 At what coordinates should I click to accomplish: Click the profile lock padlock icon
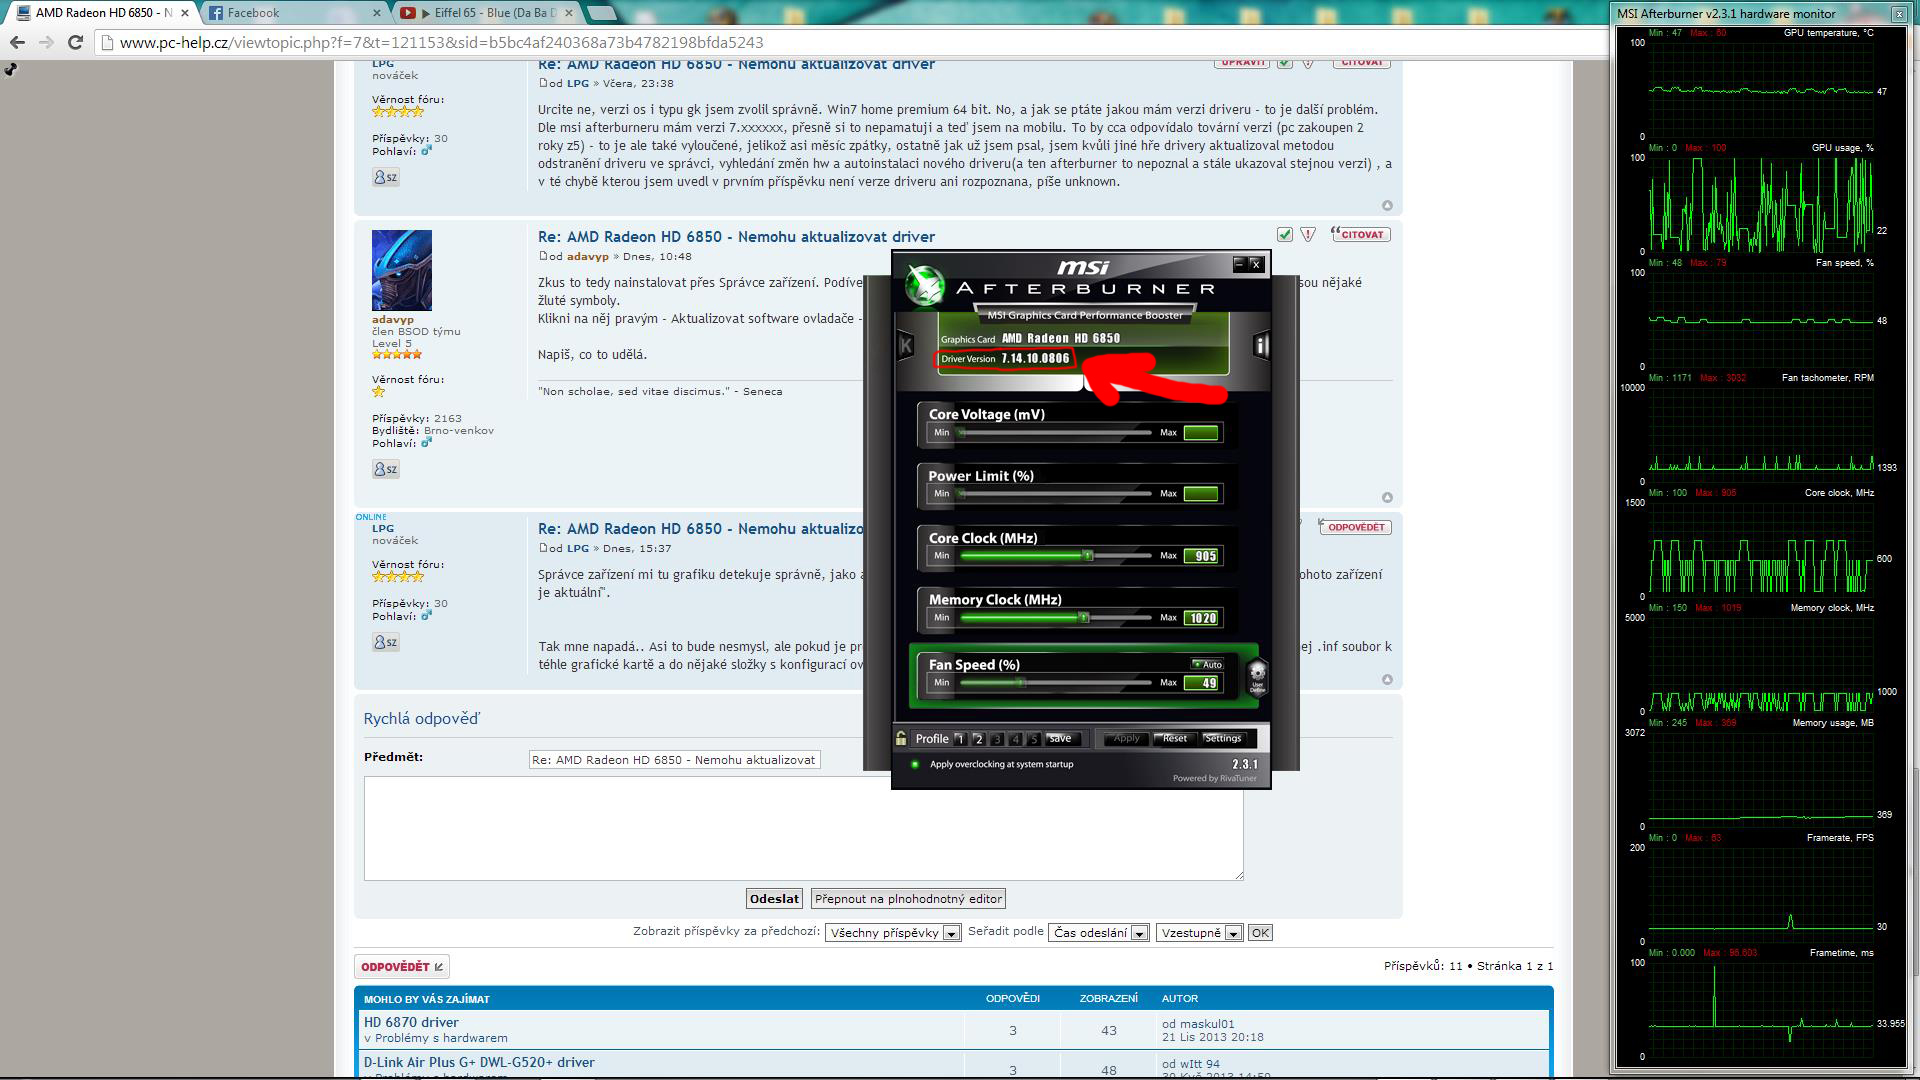[x=901, y=739]
